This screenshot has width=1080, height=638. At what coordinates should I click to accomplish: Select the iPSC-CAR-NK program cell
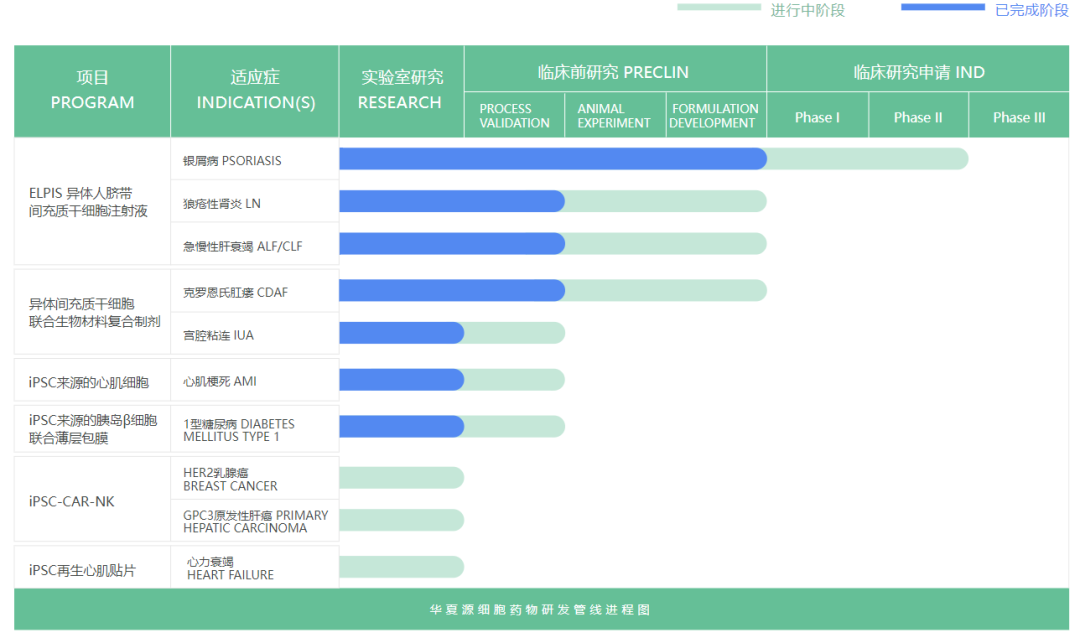pyautogui.click(x=72, y=501)
